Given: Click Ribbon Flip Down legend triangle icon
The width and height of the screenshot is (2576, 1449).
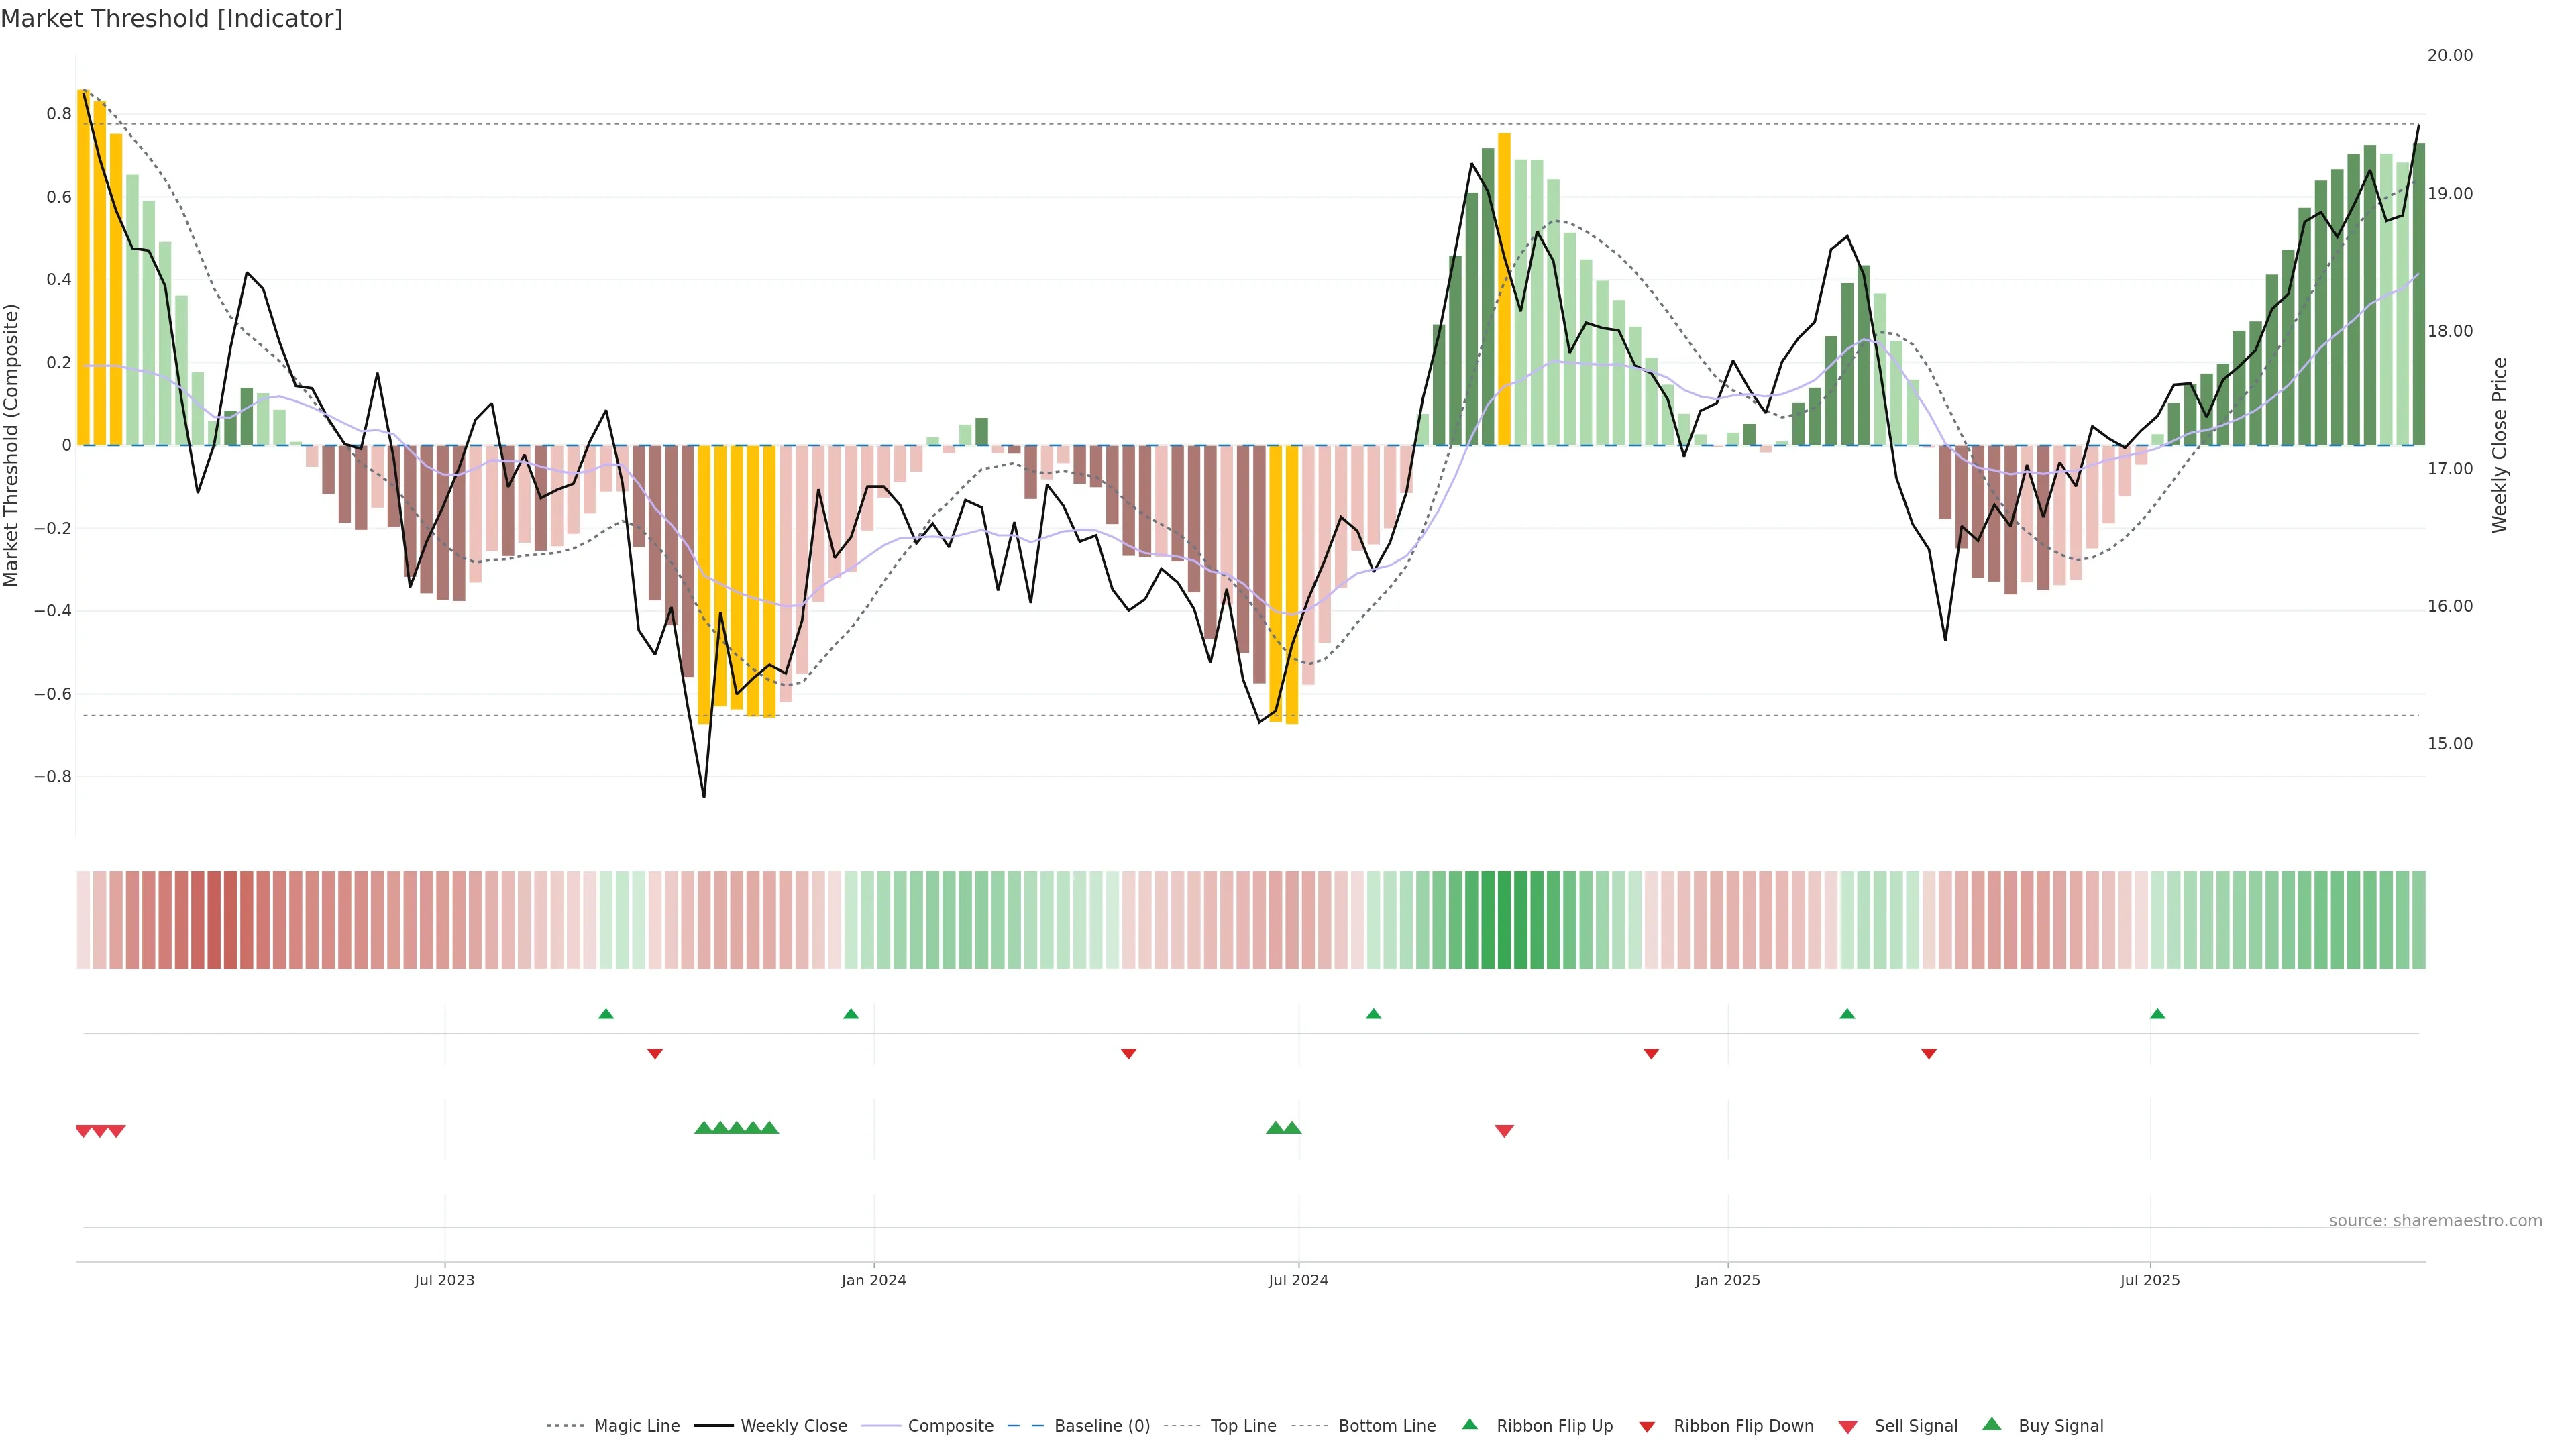Looking at the screenshot, I should pyautogui.click(x=1647, y=1427).
